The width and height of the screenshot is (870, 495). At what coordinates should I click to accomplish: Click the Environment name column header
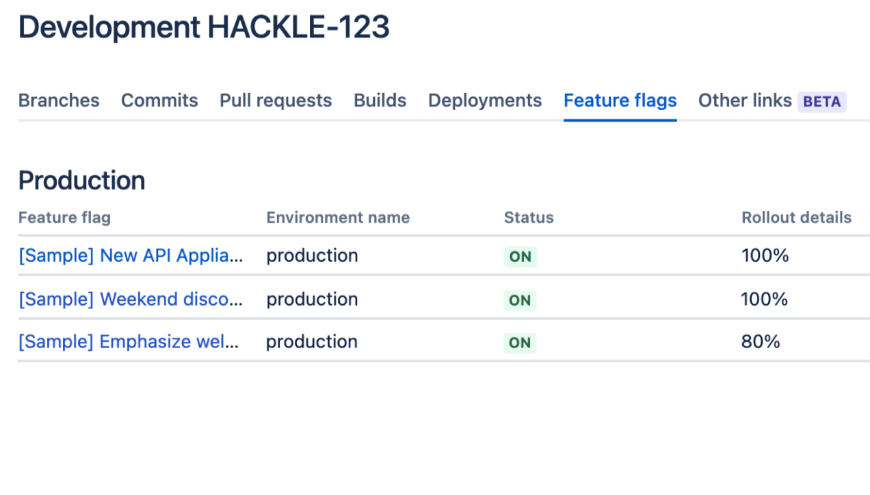coord(338,218)
